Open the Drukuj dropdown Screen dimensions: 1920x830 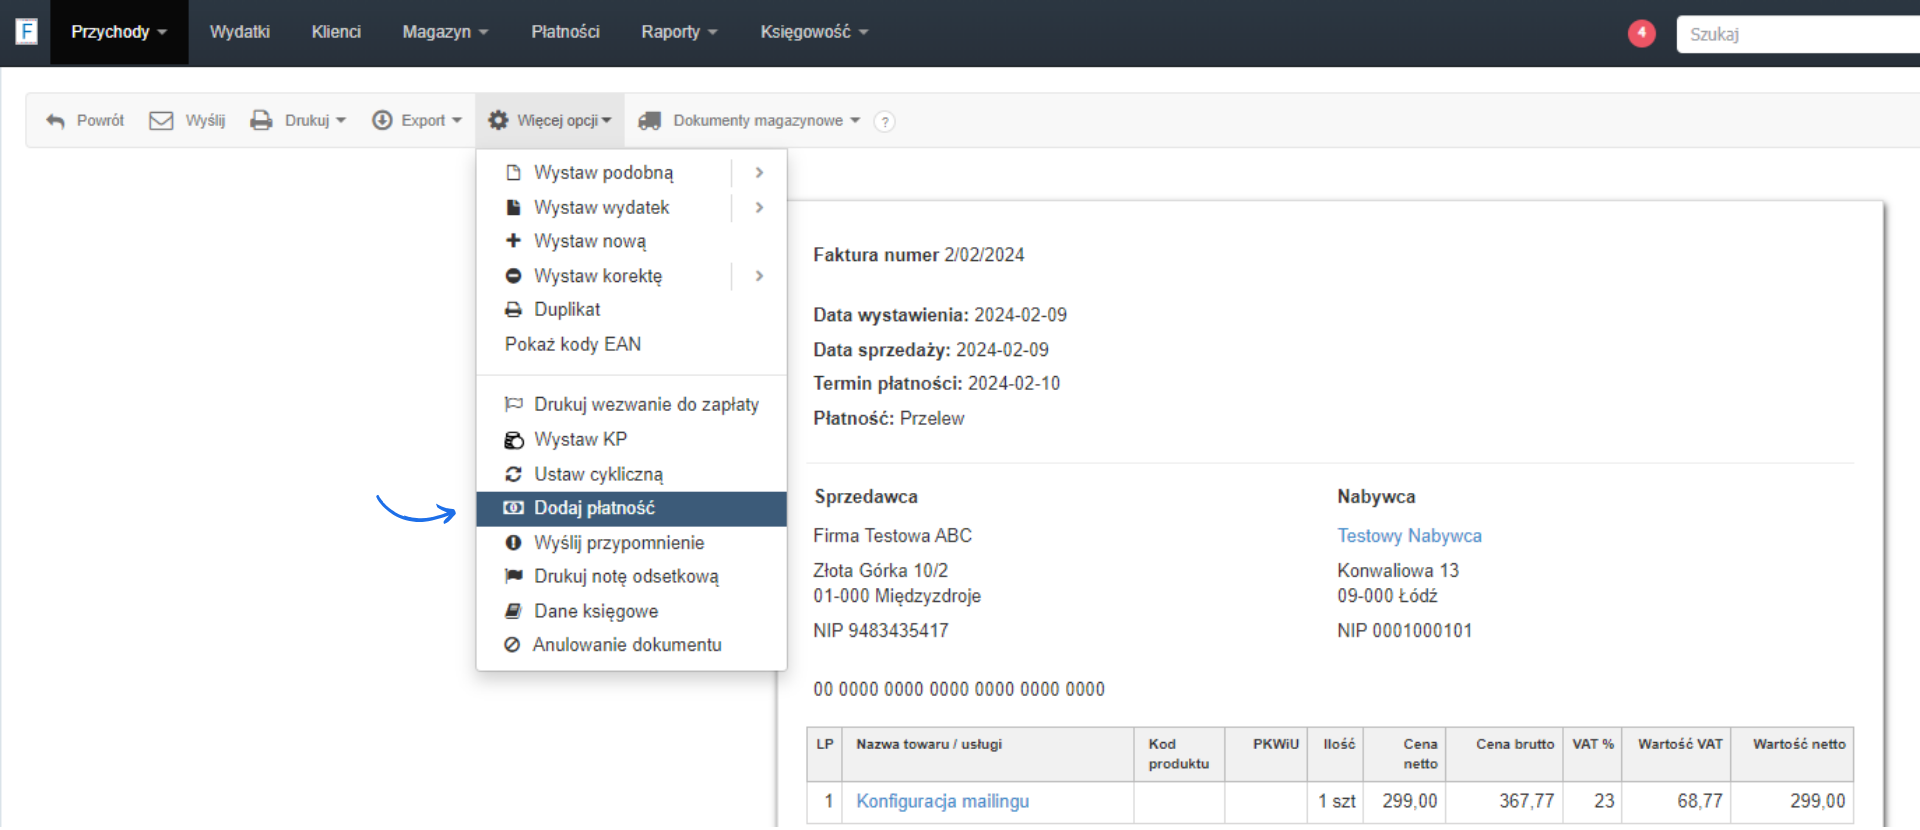click(298, 121)
